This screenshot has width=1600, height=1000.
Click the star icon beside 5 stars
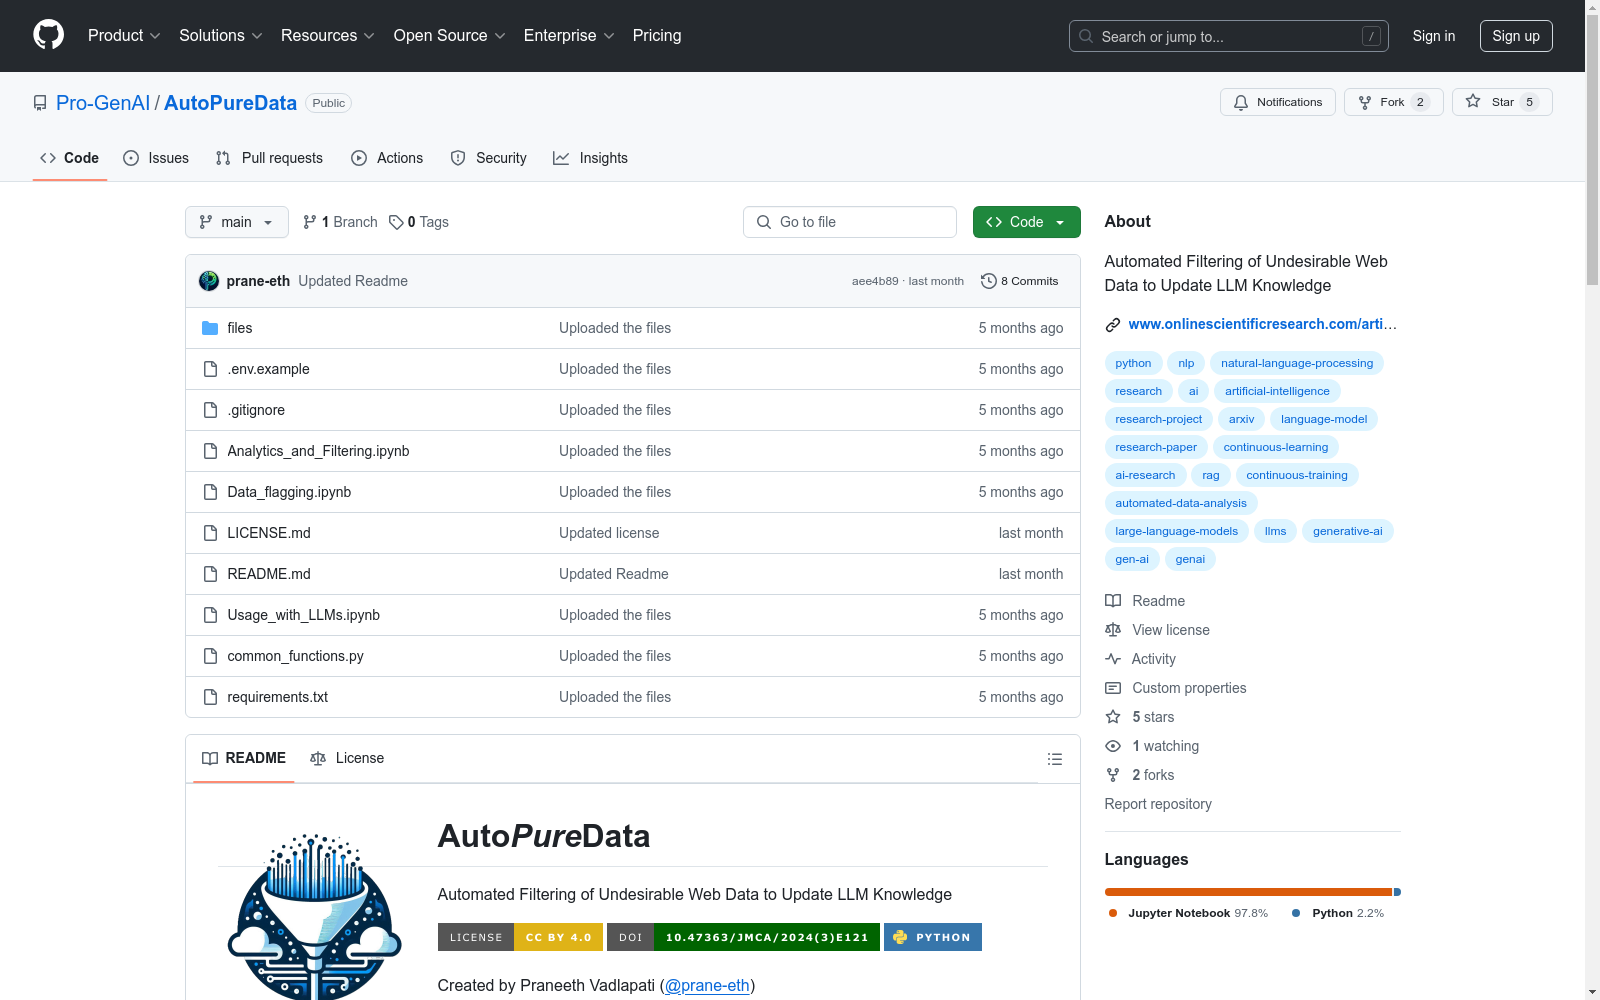tap(1113, 717)
